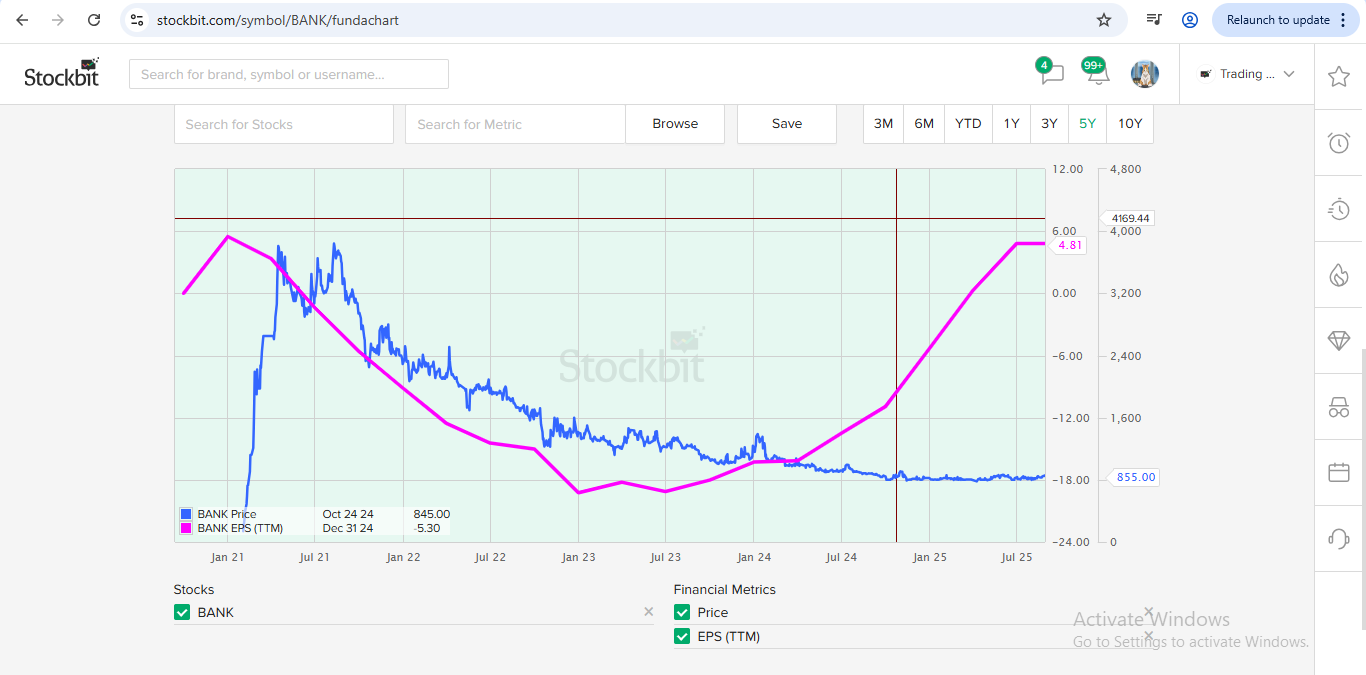Open the diamond sidebar icon
Viewport: 1366px width, 675px height.
[1339, 341]
